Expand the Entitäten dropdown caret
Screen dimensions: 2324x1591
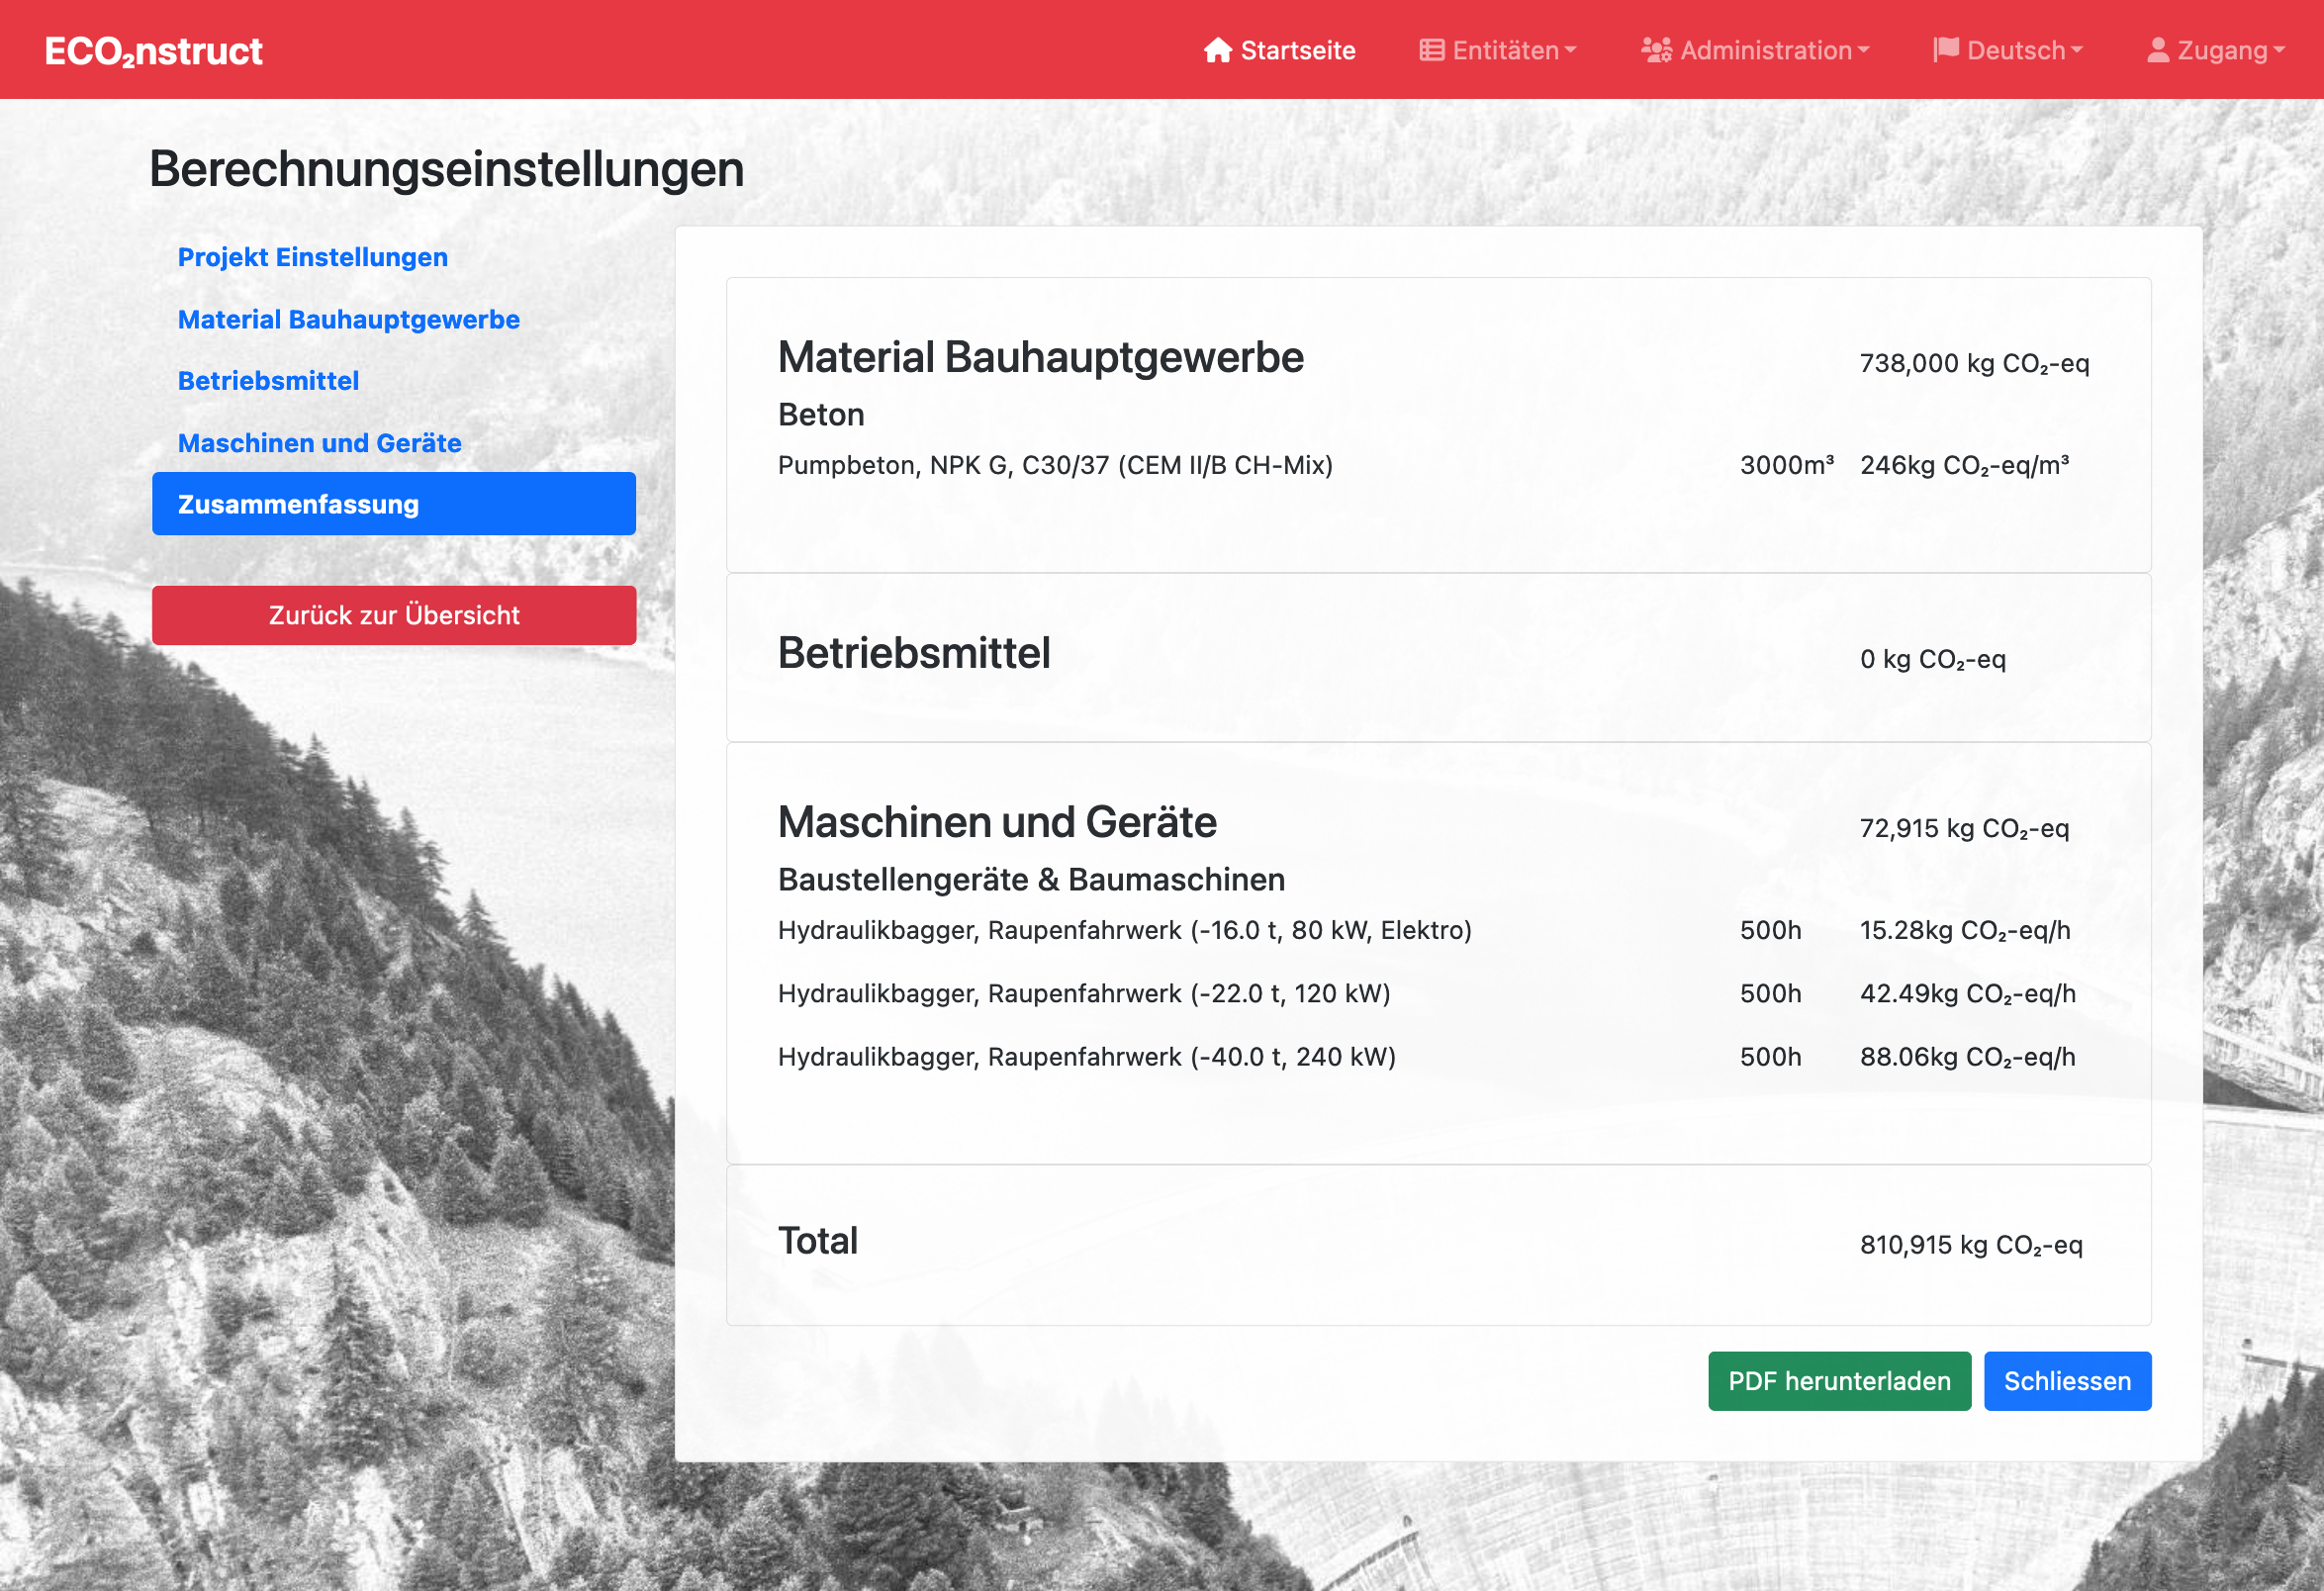[1570, 49]
